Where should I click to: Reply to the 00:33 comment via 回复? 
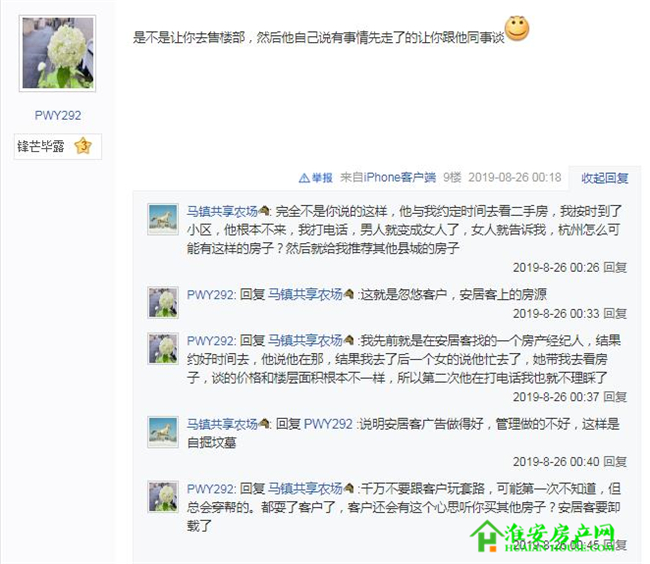coord(615,314)
